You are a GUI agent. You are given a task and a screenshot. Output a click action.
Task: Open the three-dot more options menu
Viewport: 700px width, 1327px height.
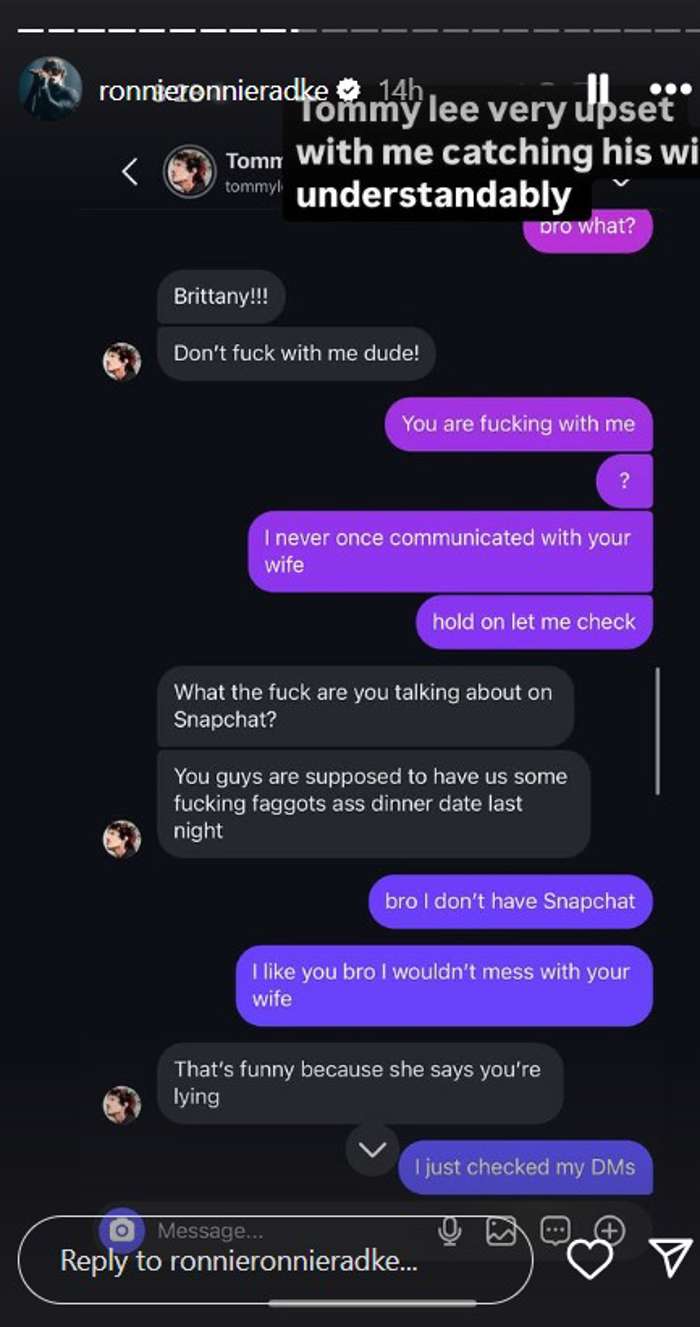pos(670,89)
